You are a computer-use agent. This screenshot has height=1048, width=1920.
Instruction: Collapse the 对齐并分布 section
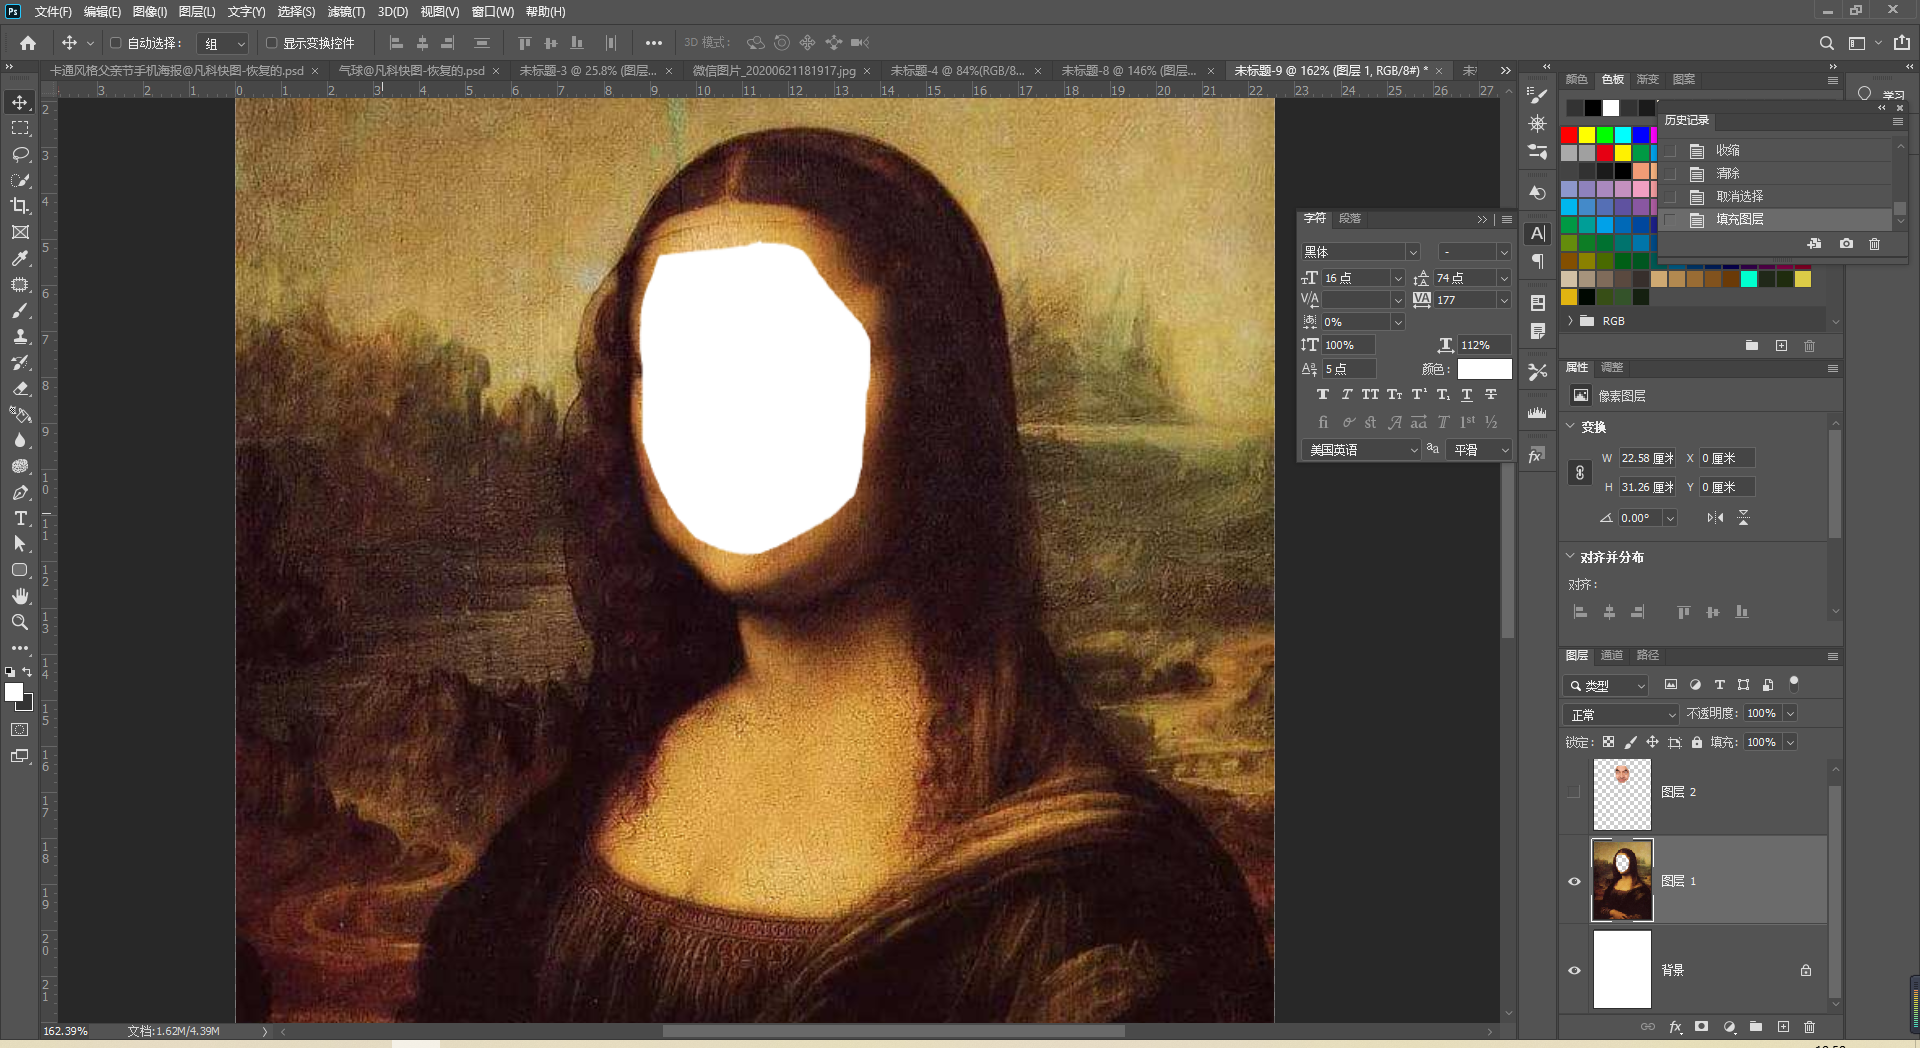click(1570, 556)
